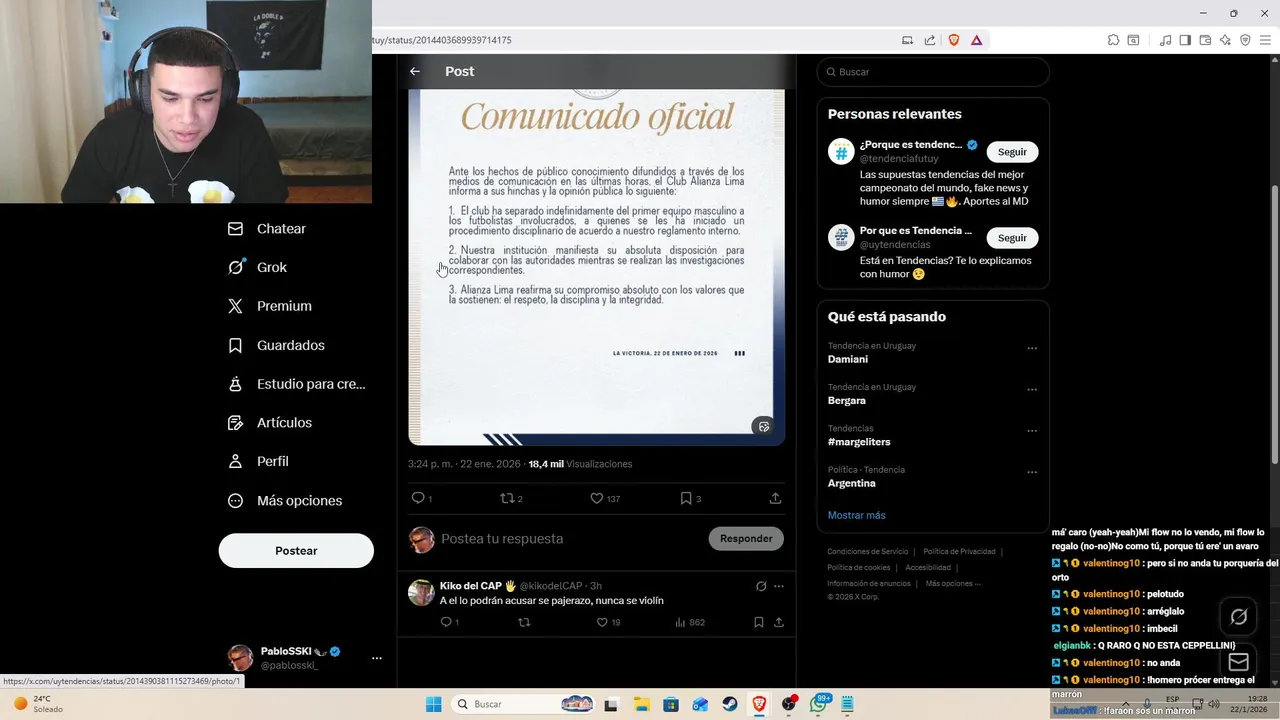Expand Más opciones footer link
Screen dimensions: 1280x720
point(953,583)
